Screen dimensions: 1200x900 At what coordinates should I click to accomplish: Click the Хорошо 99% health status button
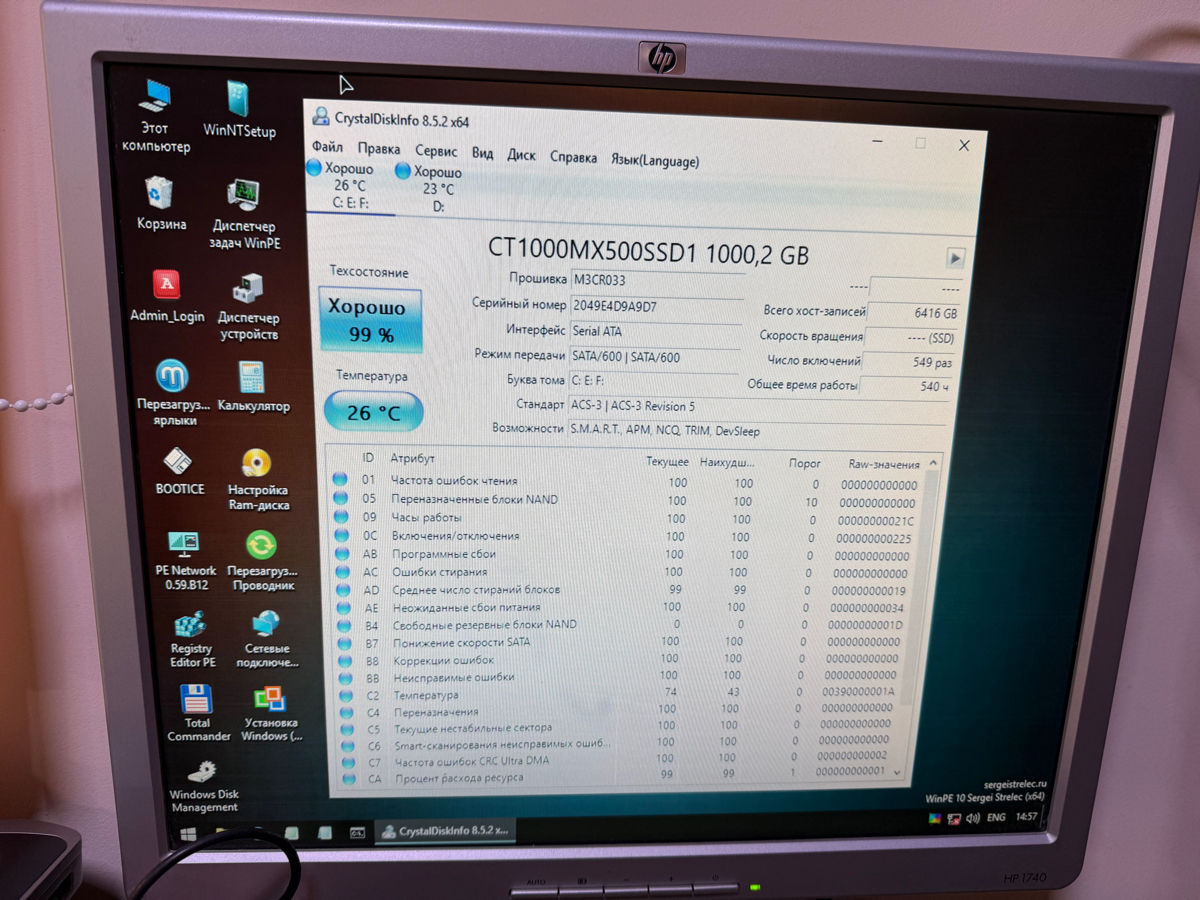coord(368,319)
